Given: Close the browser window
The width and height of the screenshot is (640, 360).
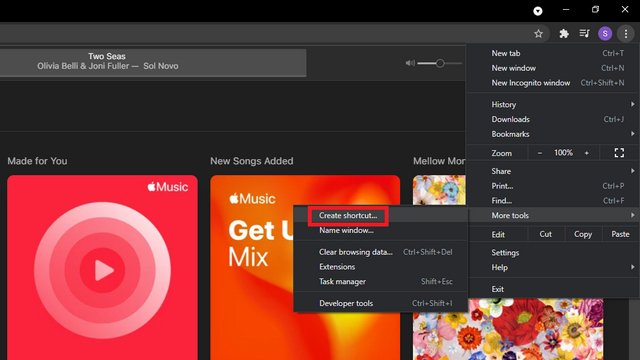Looking at the screenshot, I should [x=625, y=9].
